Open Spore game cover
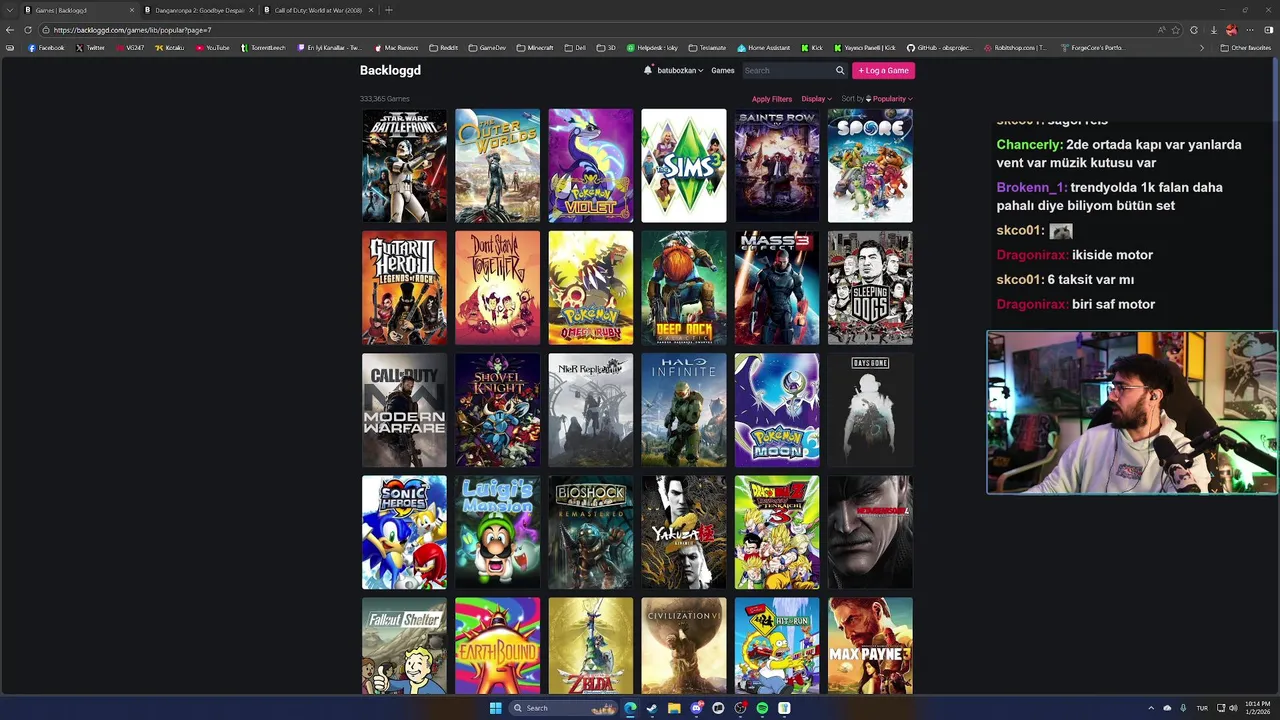This screenshot has width=1280, height=720. (x=870, y=166)
